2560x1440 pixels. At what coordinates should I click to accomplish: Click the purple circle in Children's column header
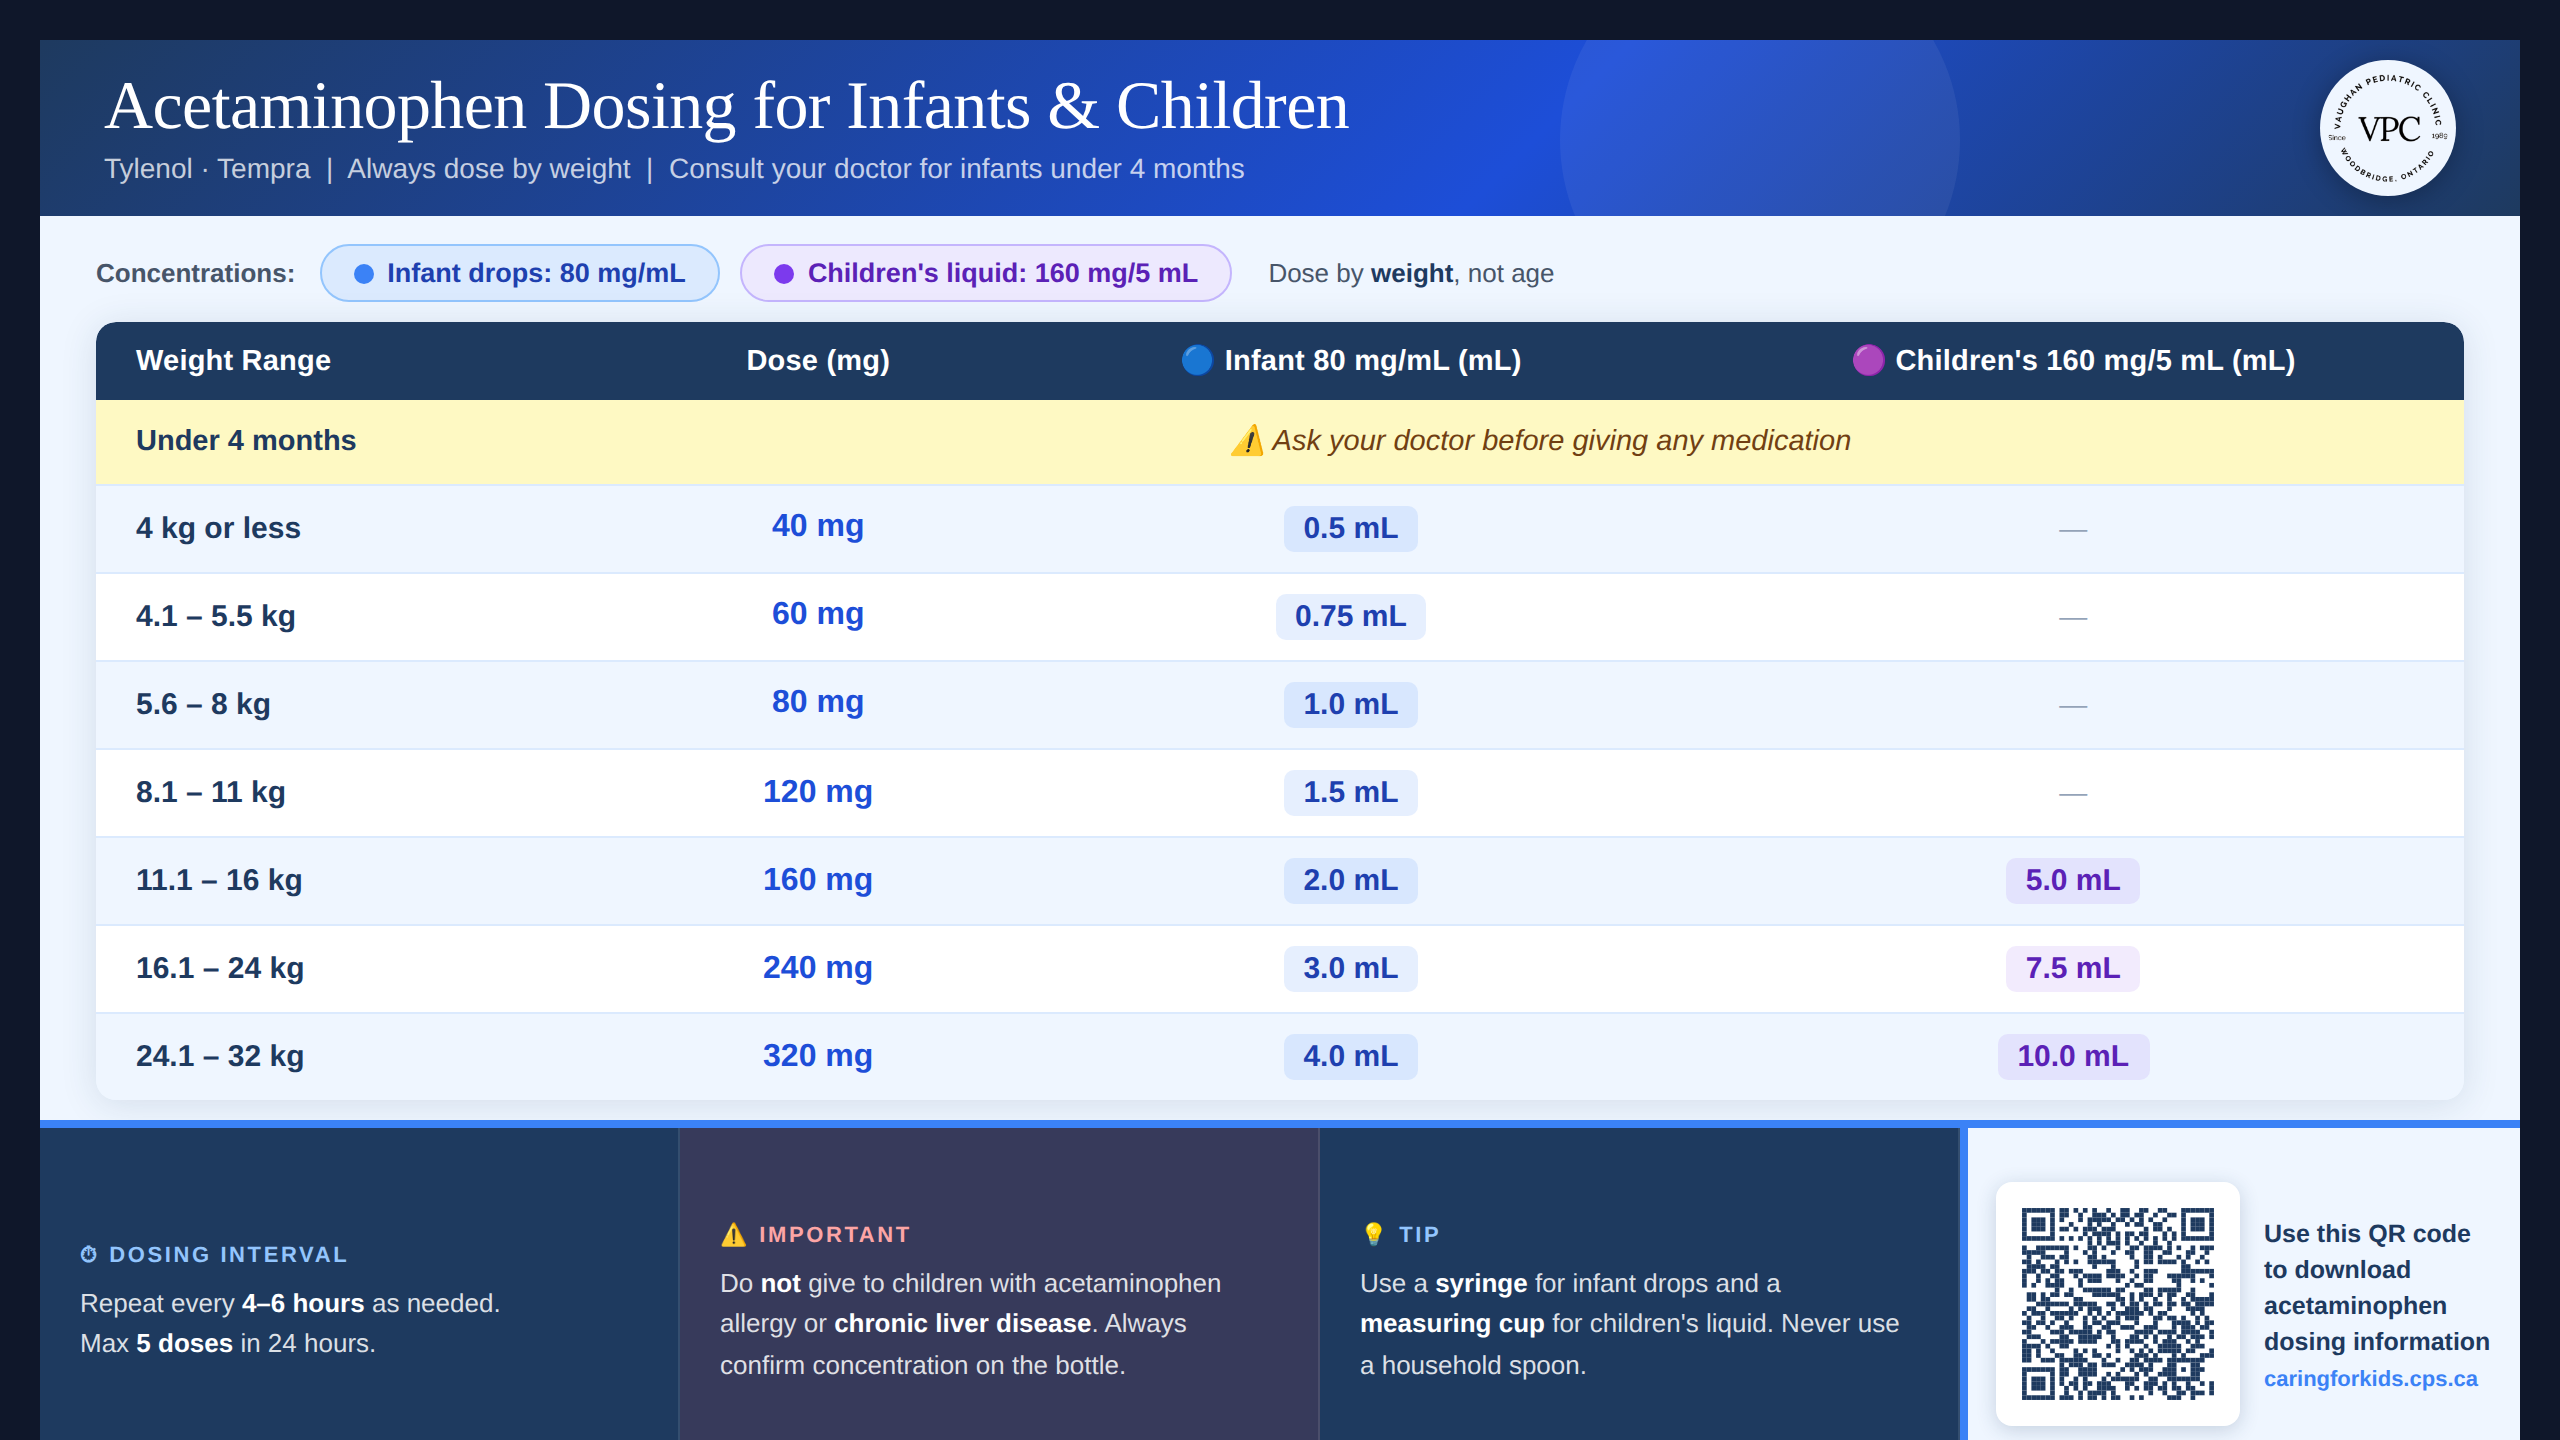(x=1868, y=360)
